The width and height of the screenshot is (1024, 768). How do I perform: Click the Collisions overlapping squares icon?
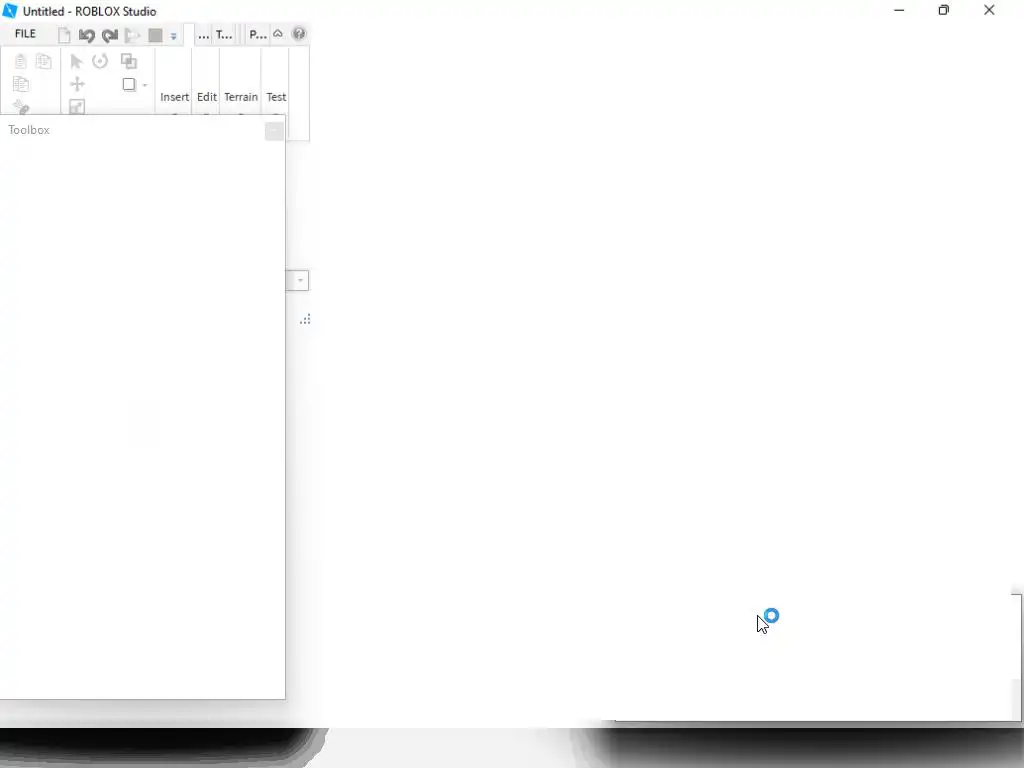click(129, 61)
